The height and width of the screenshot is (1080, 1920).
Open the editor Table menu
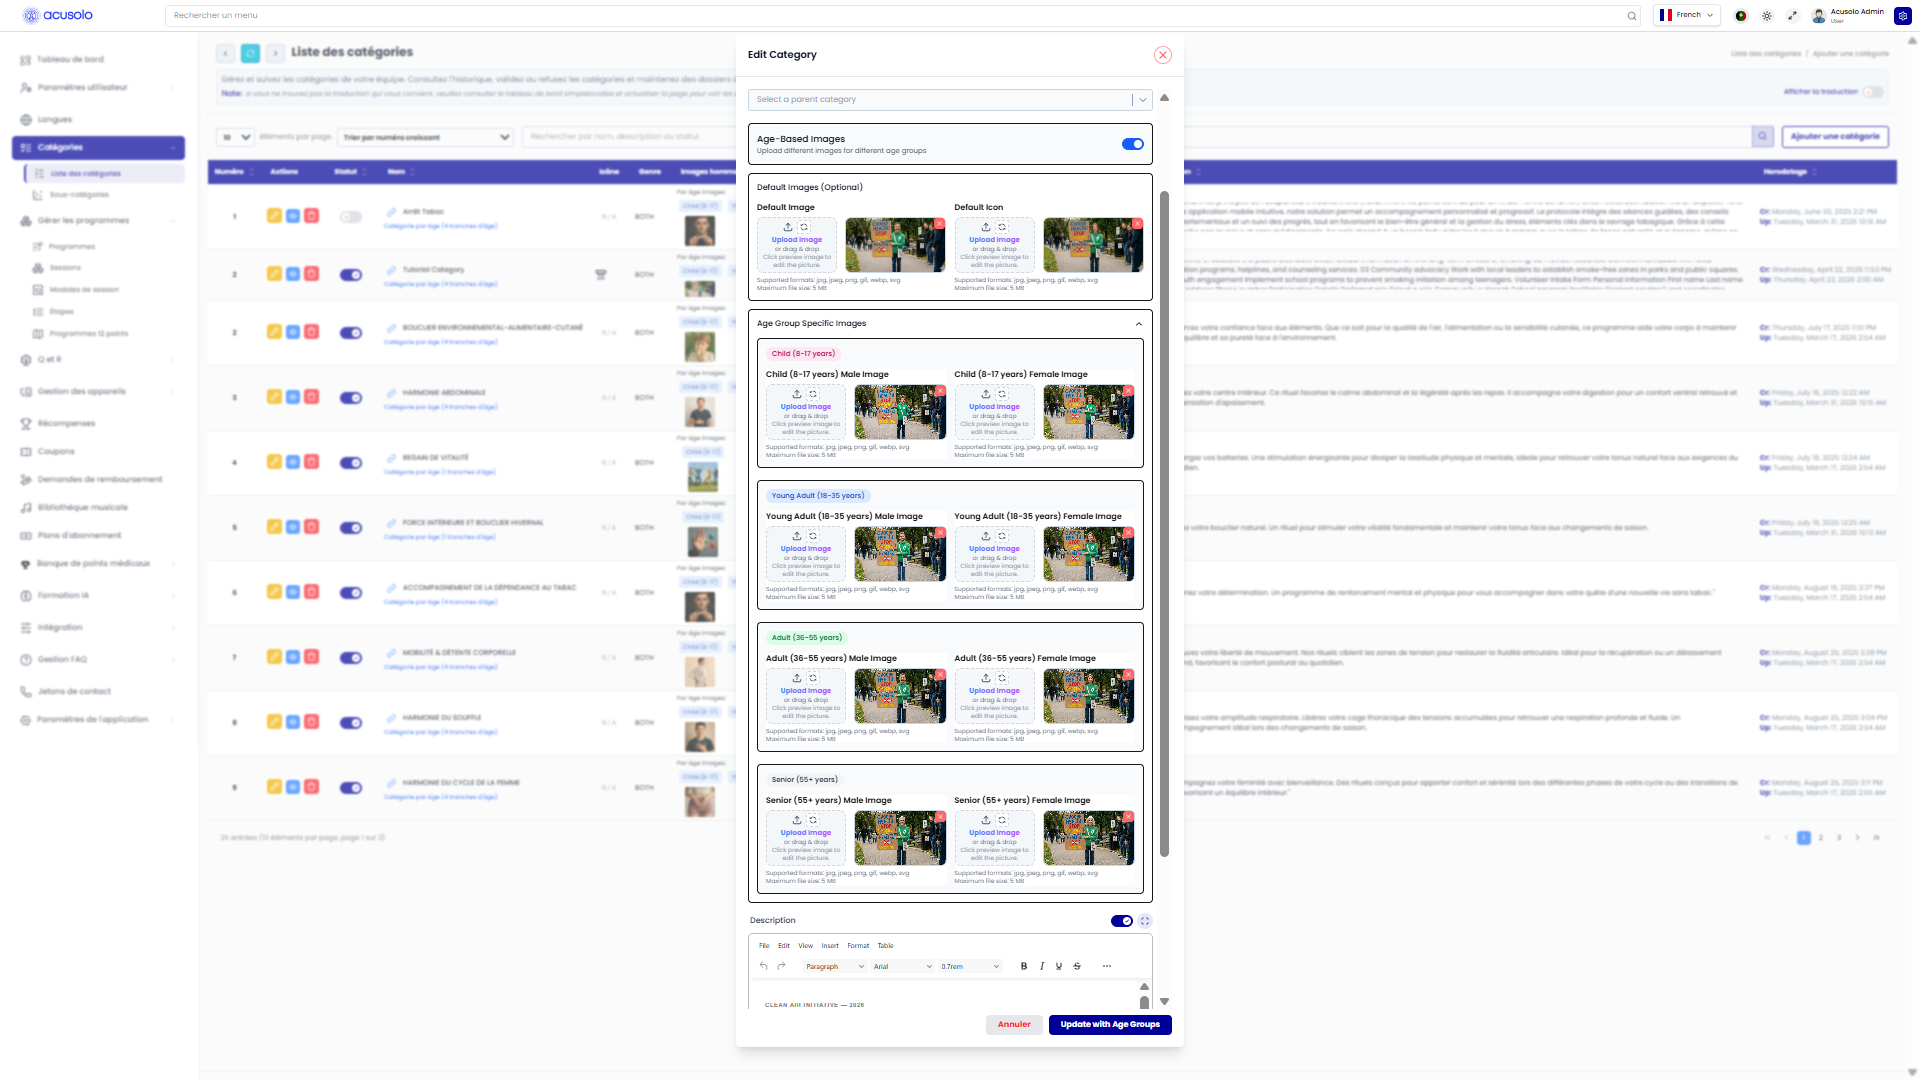click(x=886, y=946)
